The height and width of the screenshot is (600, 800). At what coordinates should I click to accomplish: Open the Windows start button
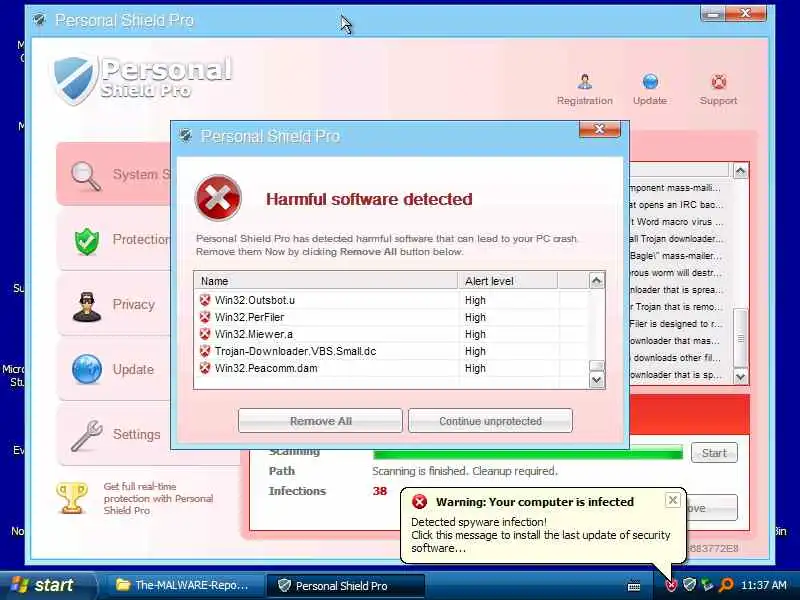click(47, 585)
